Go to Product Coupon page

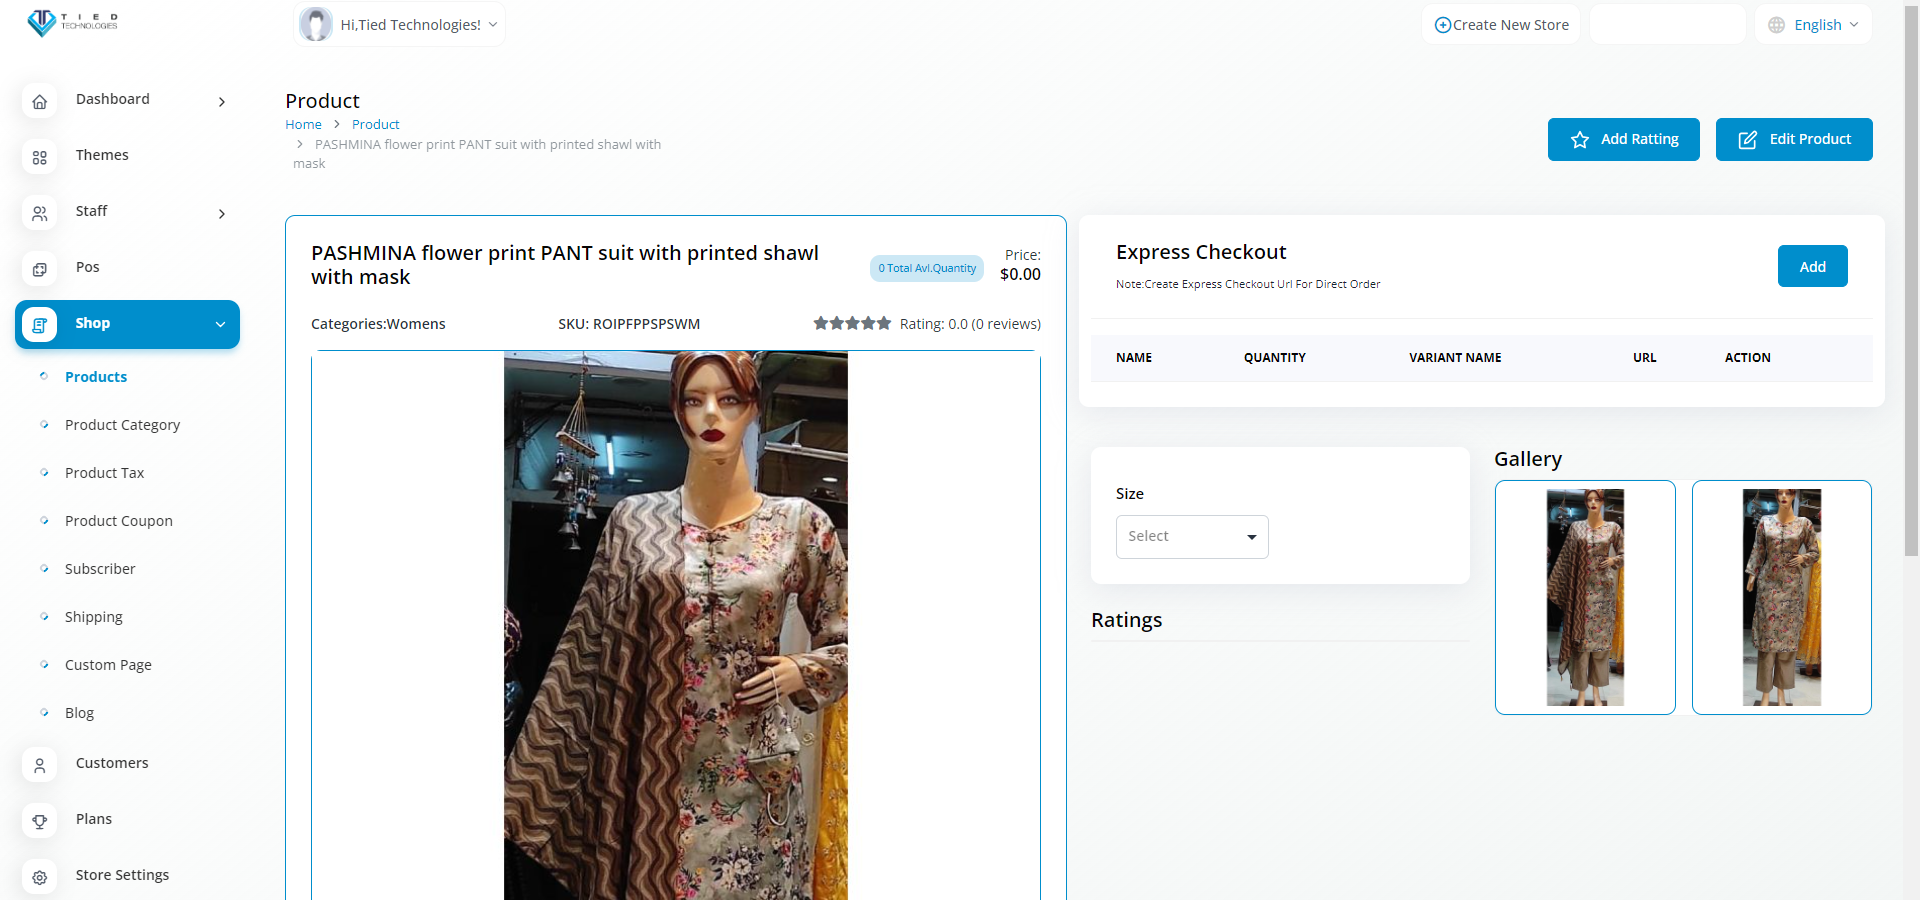pos(118,521)
